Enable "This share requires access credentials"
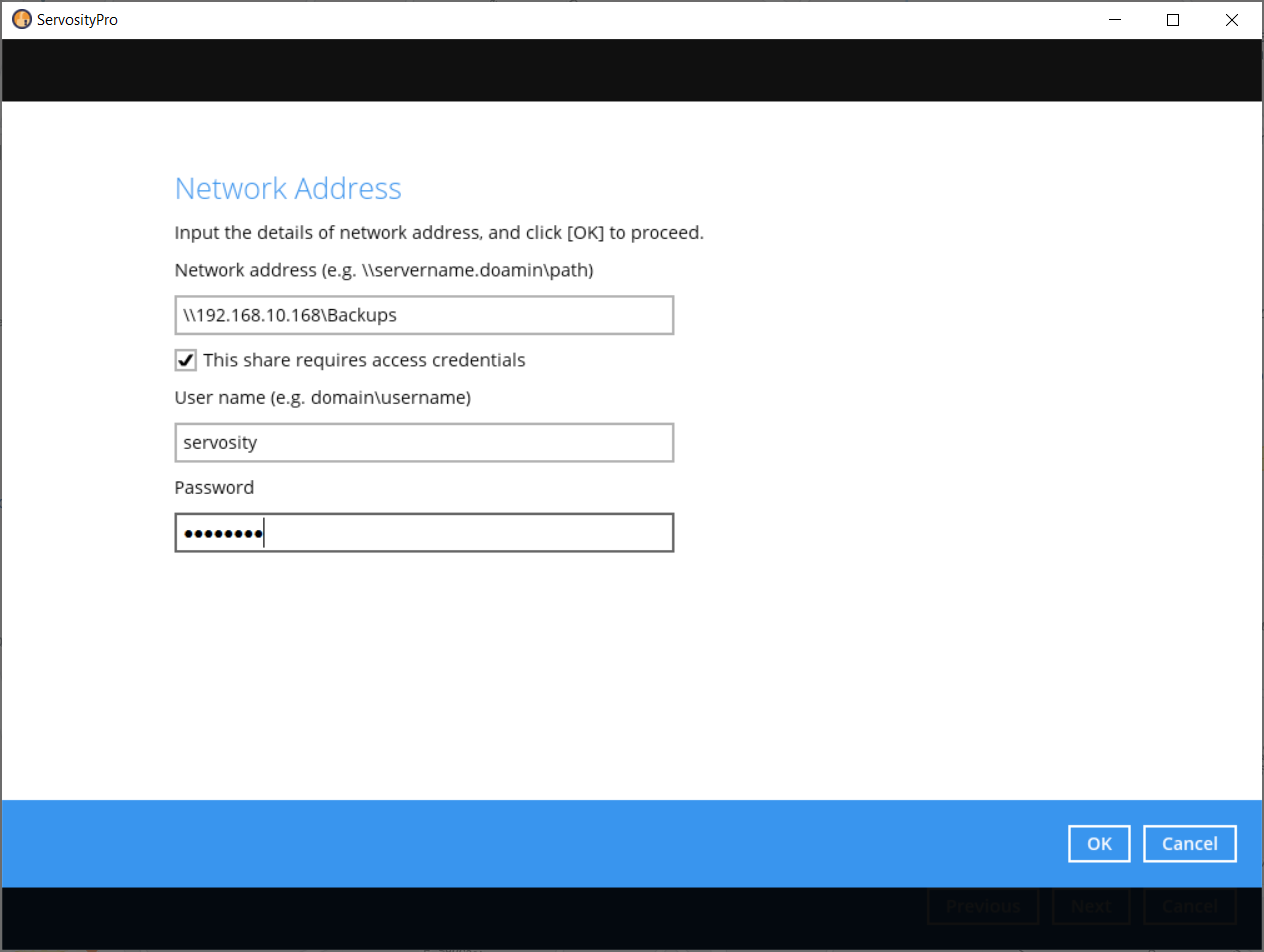 (185, 360)
